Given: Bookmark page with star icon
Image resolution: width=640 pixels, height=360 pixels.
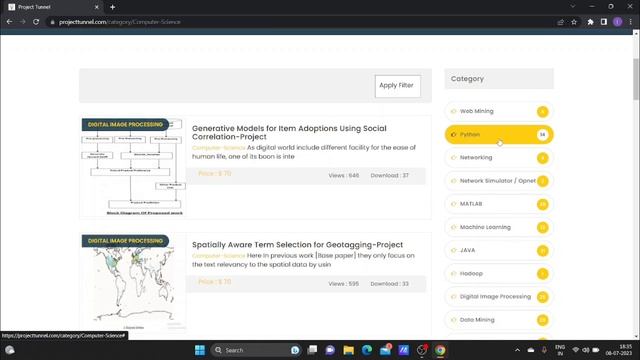Looking at the screenshot, I should pos(574,22).
